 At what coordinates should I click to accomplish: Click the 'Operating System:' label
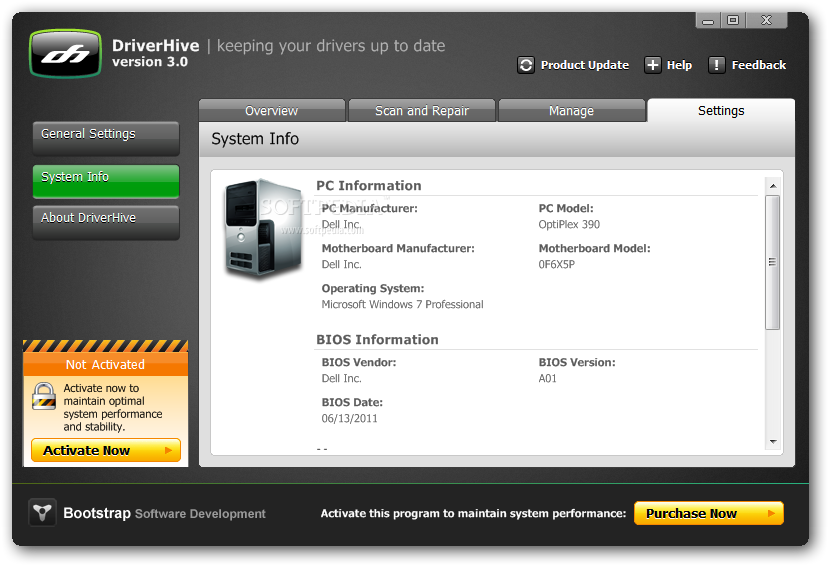pyautogui.click(x=373, y=289)
